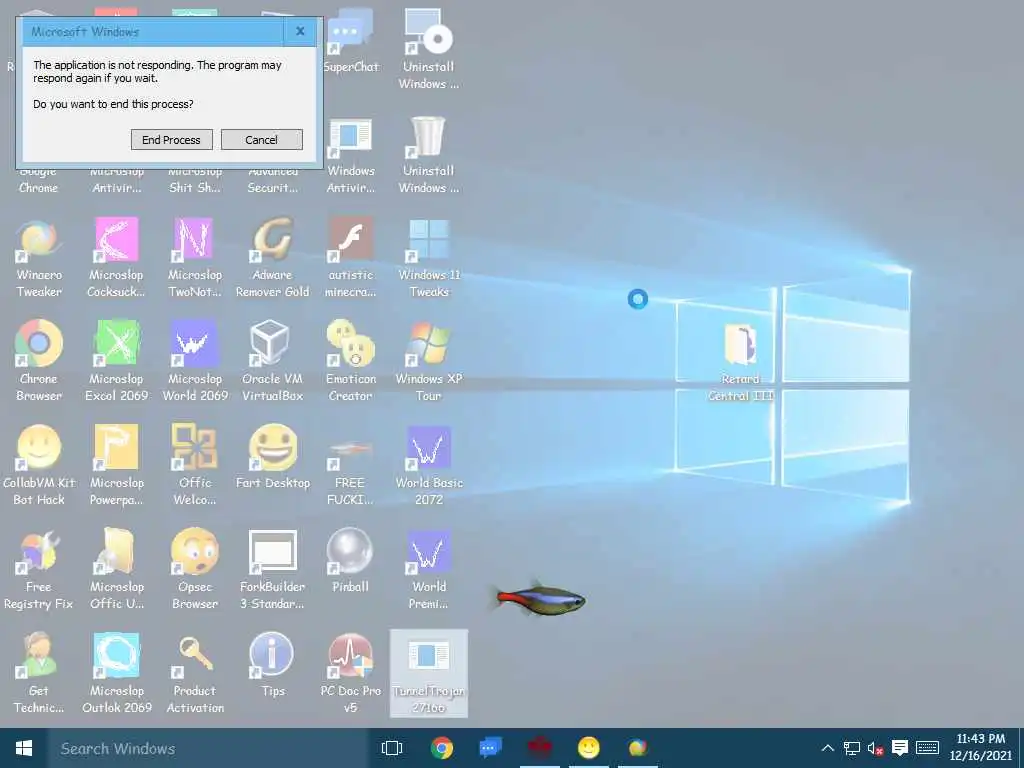Open the Windows Antivir... desktop shortcut
Image resolution: width=1024 pixels, height=768 pixels.
tap(351, 154)
